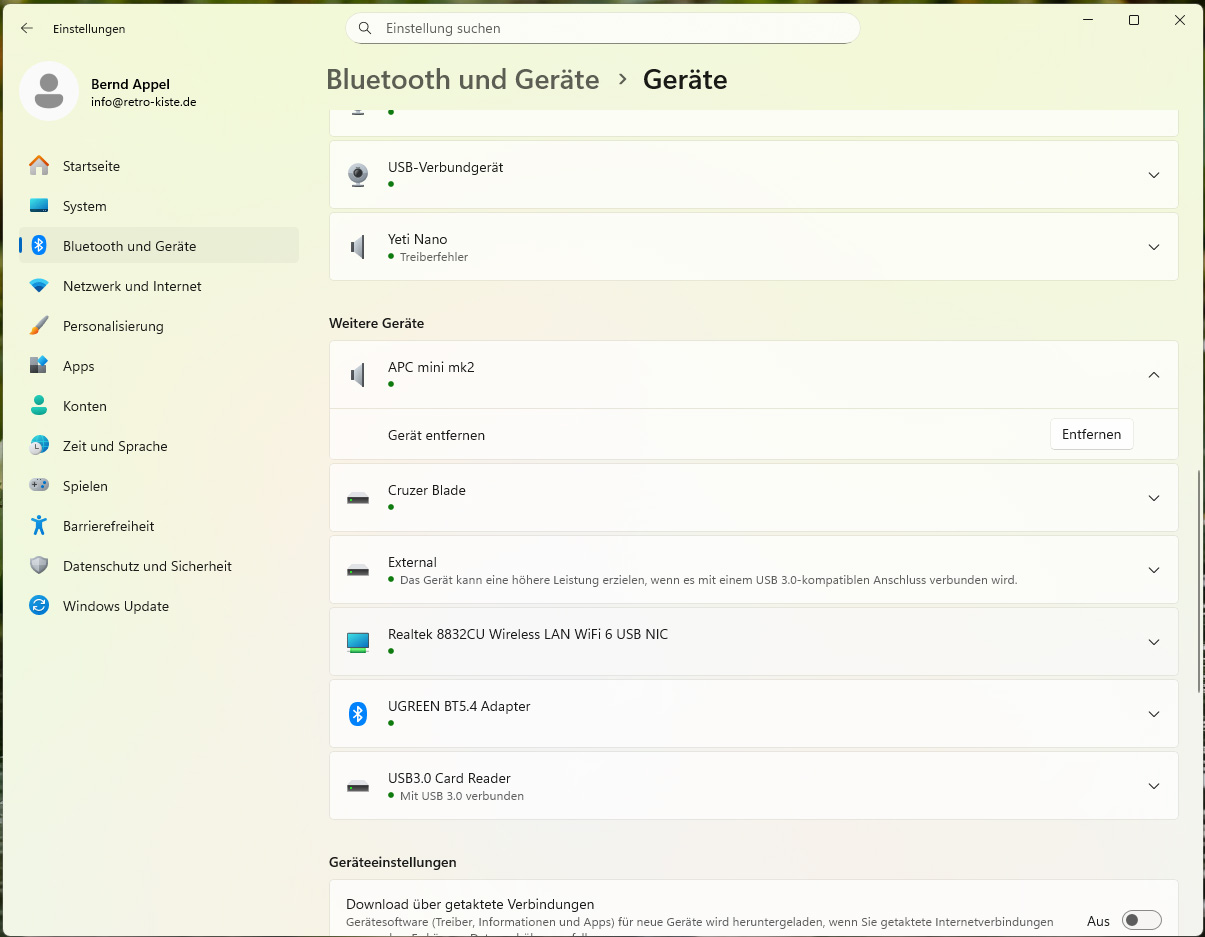Open Datenschutz und Sicherheit page
Viewport: 1205px width, 937px height.
[147, 566]
